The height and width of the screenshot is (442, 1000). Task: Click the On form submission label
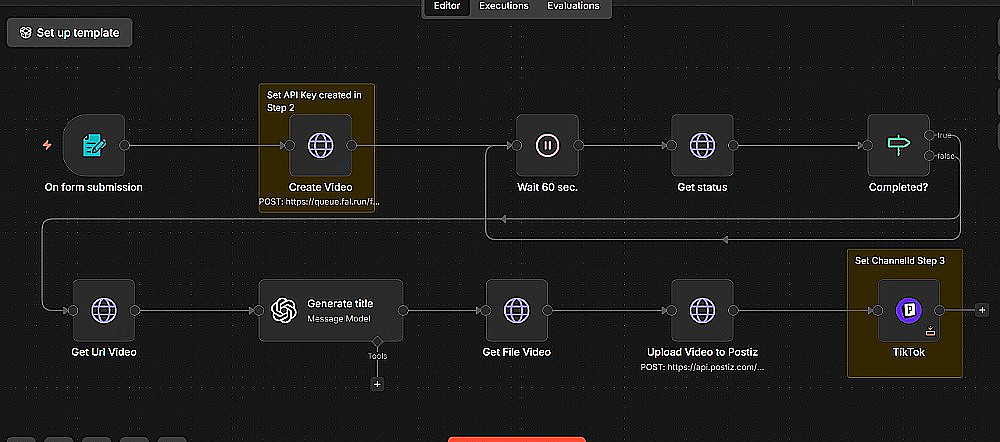tap(94, 188)
